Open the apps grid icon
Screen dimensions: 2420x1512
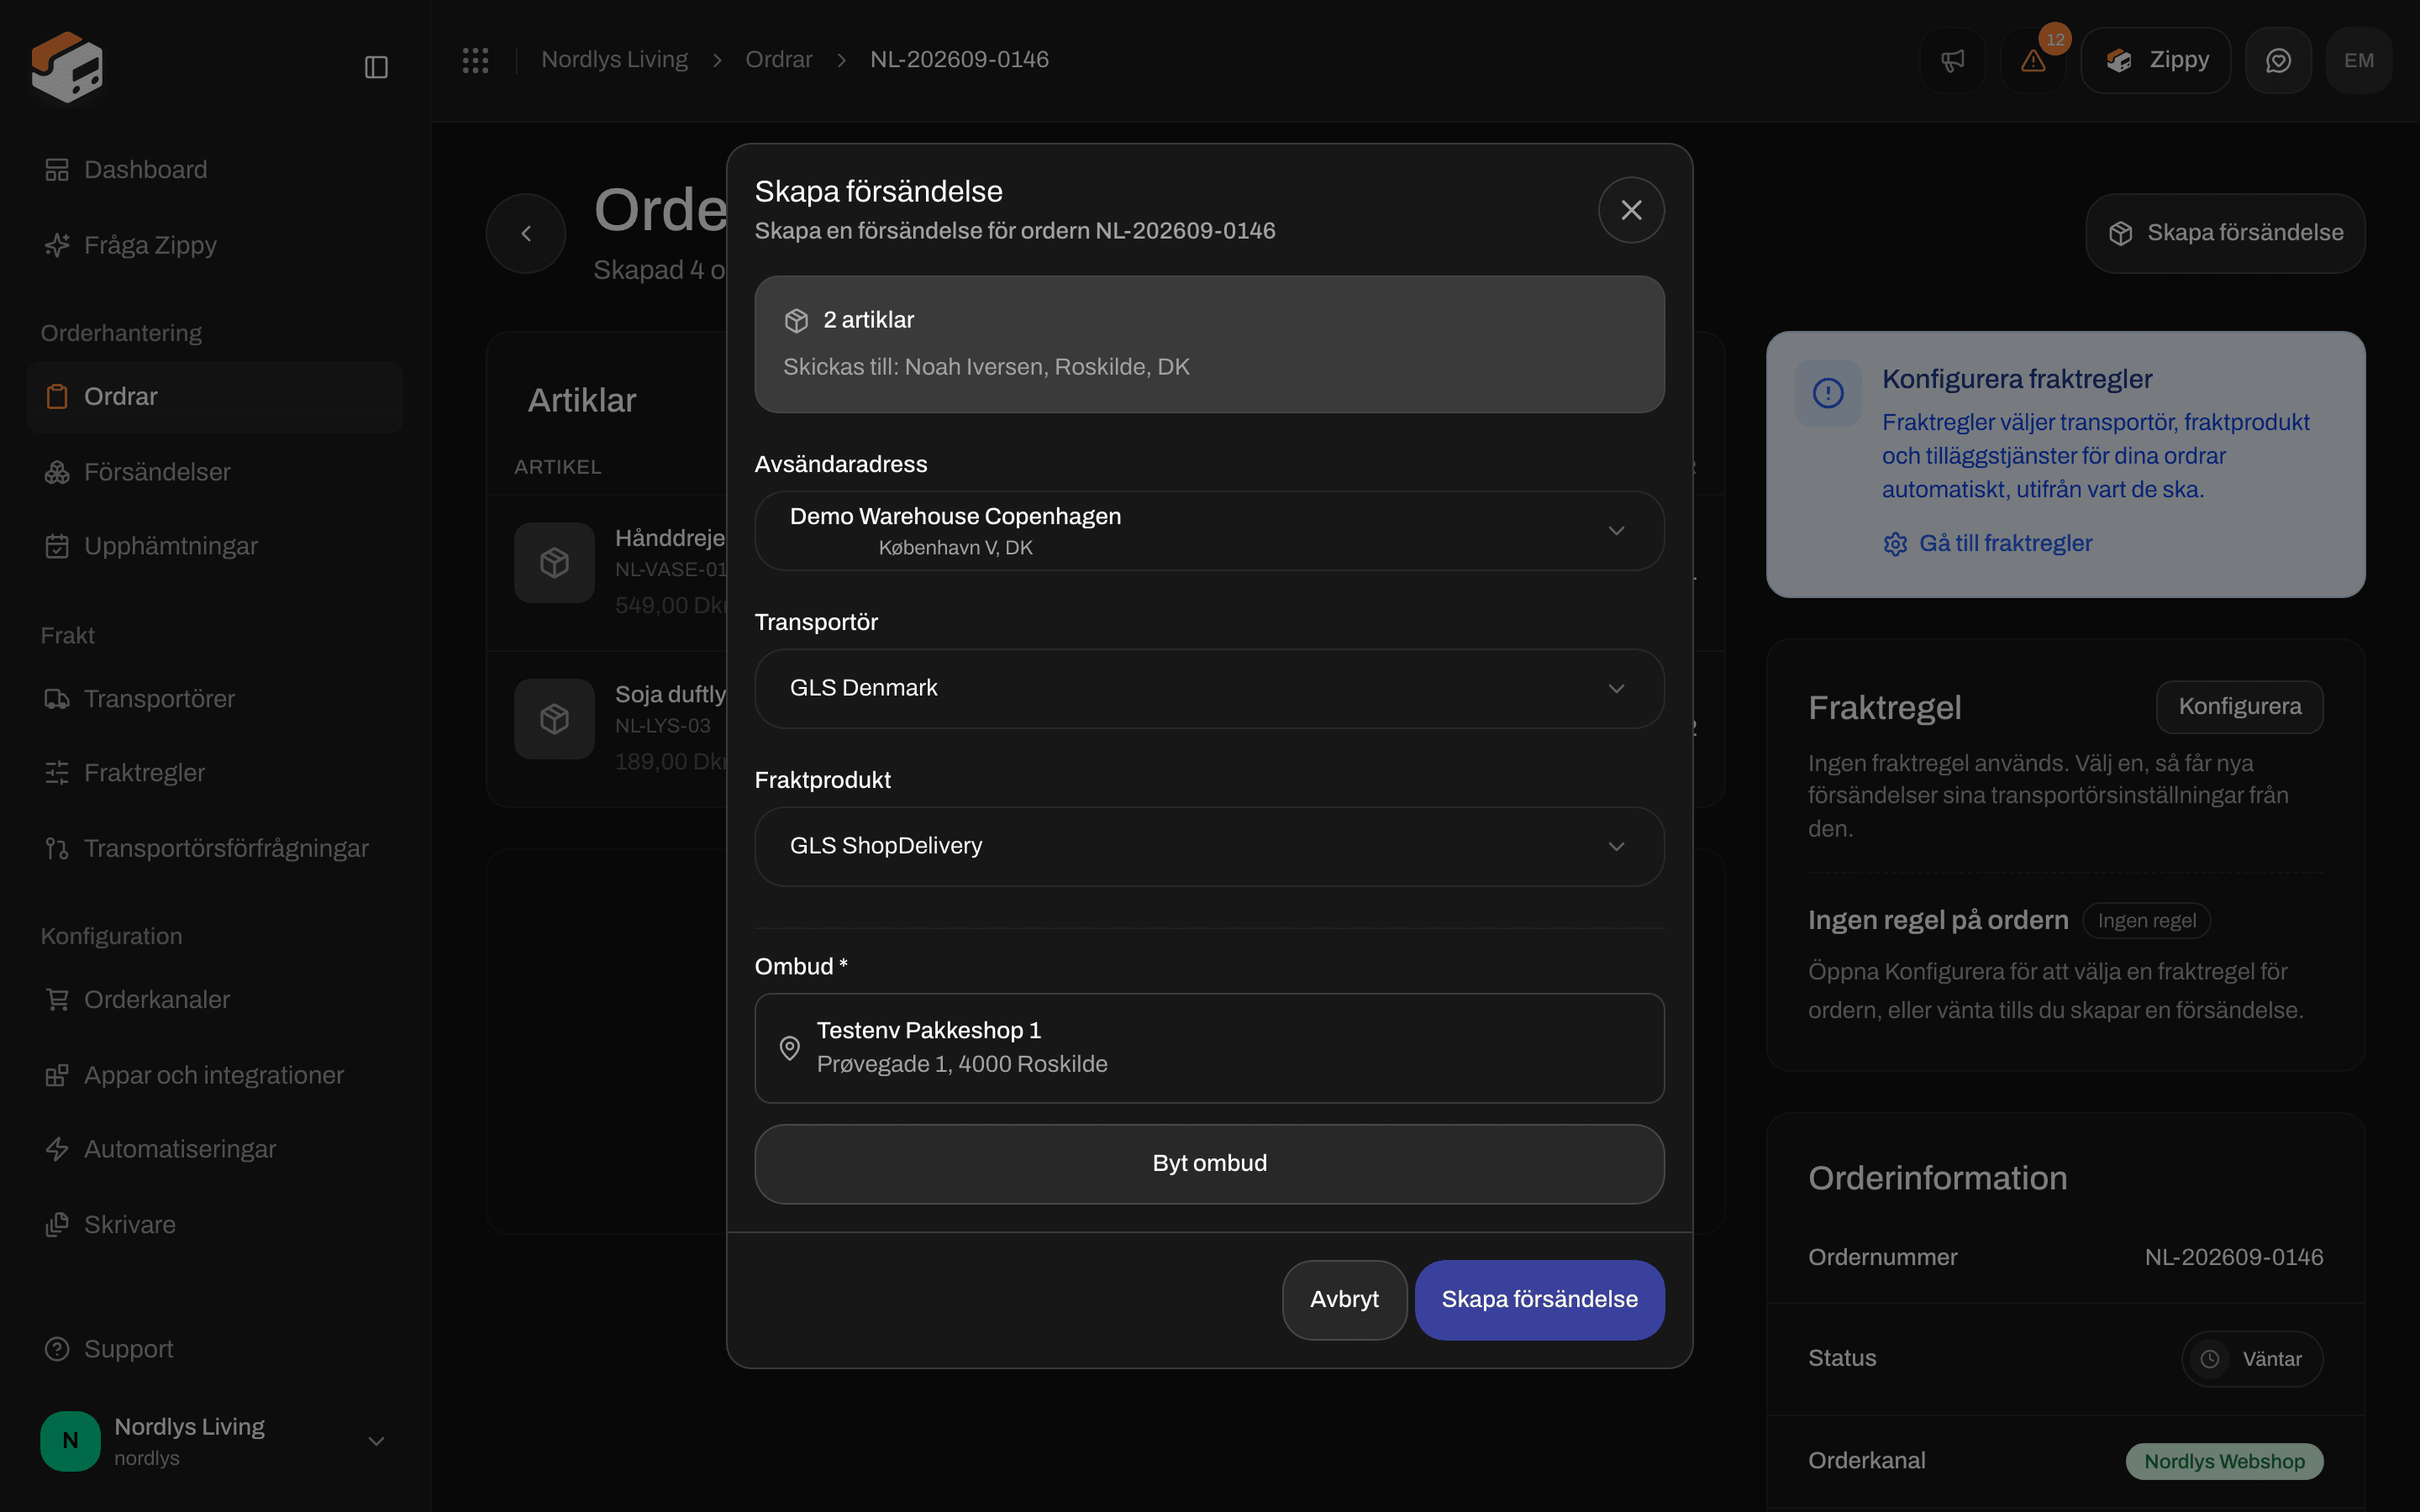click(475, 60)
